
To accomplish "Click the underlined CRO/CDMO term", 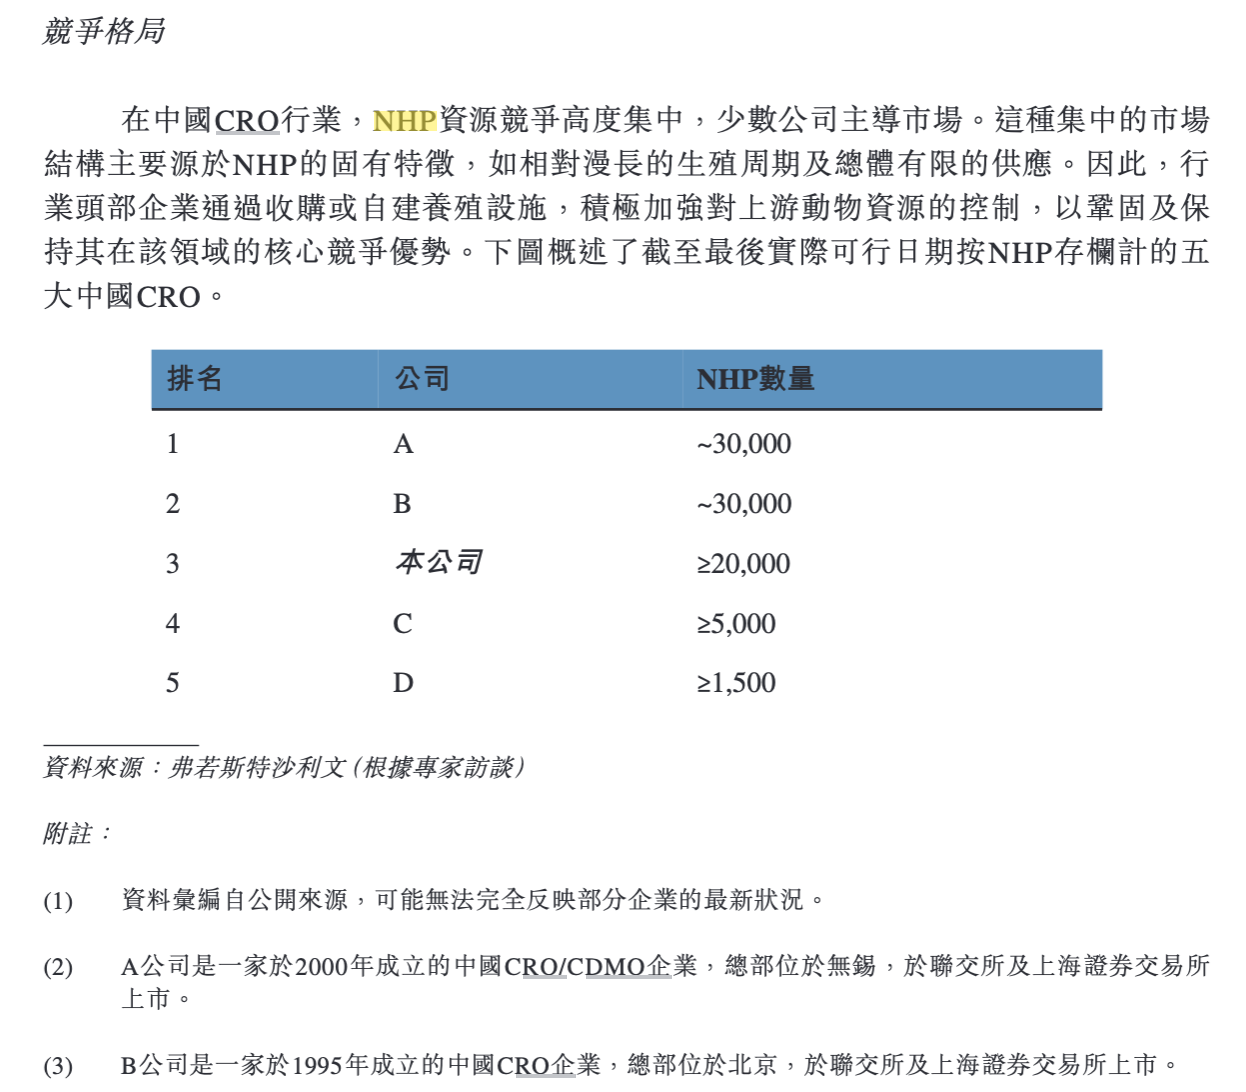I will pos(575,966).
